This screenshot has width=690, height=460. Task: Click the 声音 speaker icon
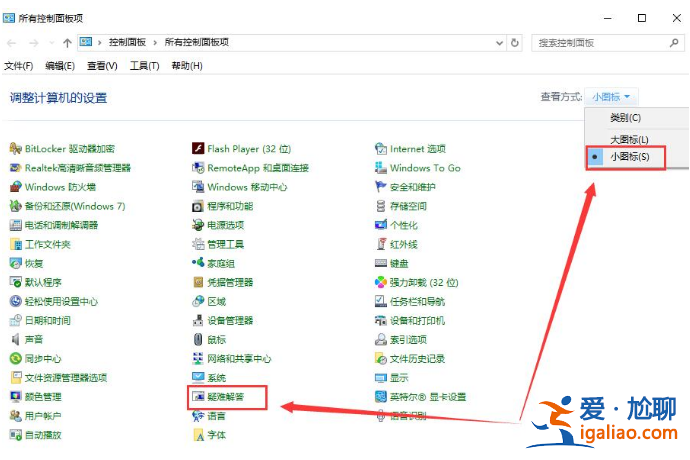(x=15, y=339)
